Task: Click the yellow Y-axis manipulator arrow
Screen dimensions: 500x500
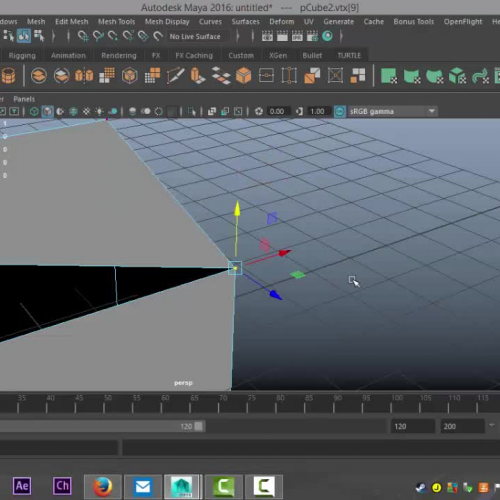Action: pyautogui.click(x=237, y=208)
